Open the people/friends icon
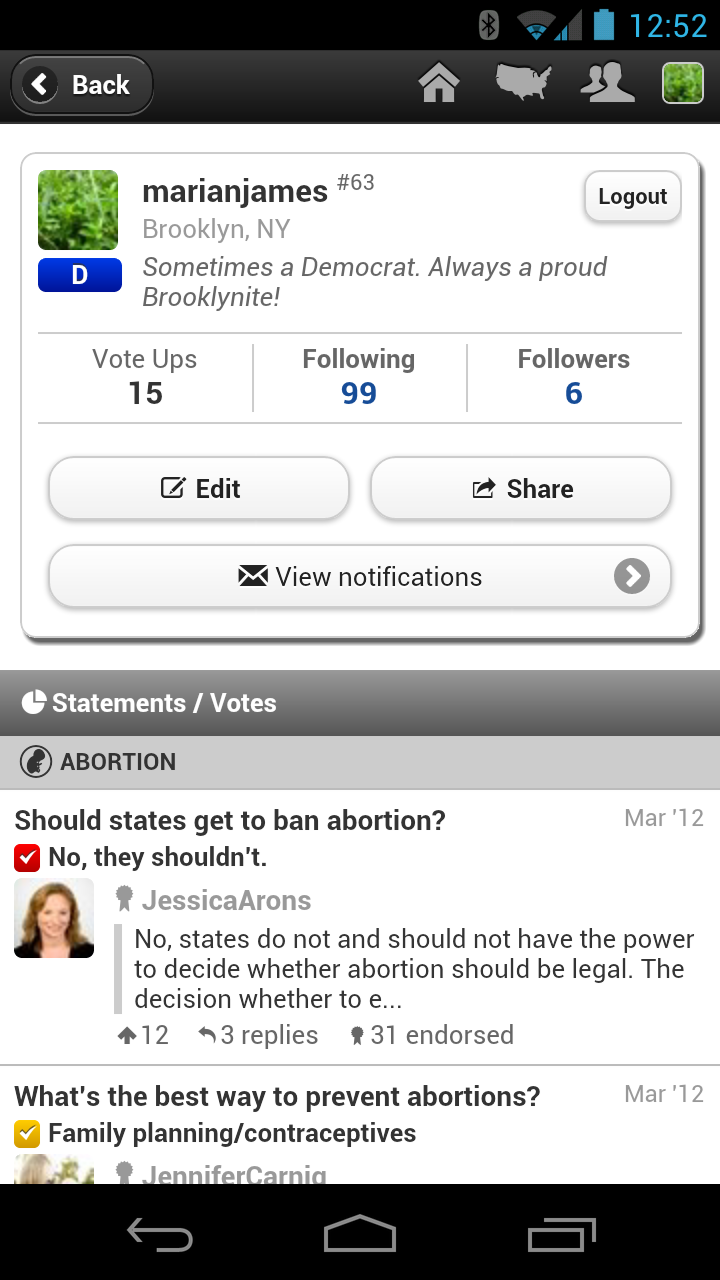This screenshot has width=720, height=1280. 607,84
